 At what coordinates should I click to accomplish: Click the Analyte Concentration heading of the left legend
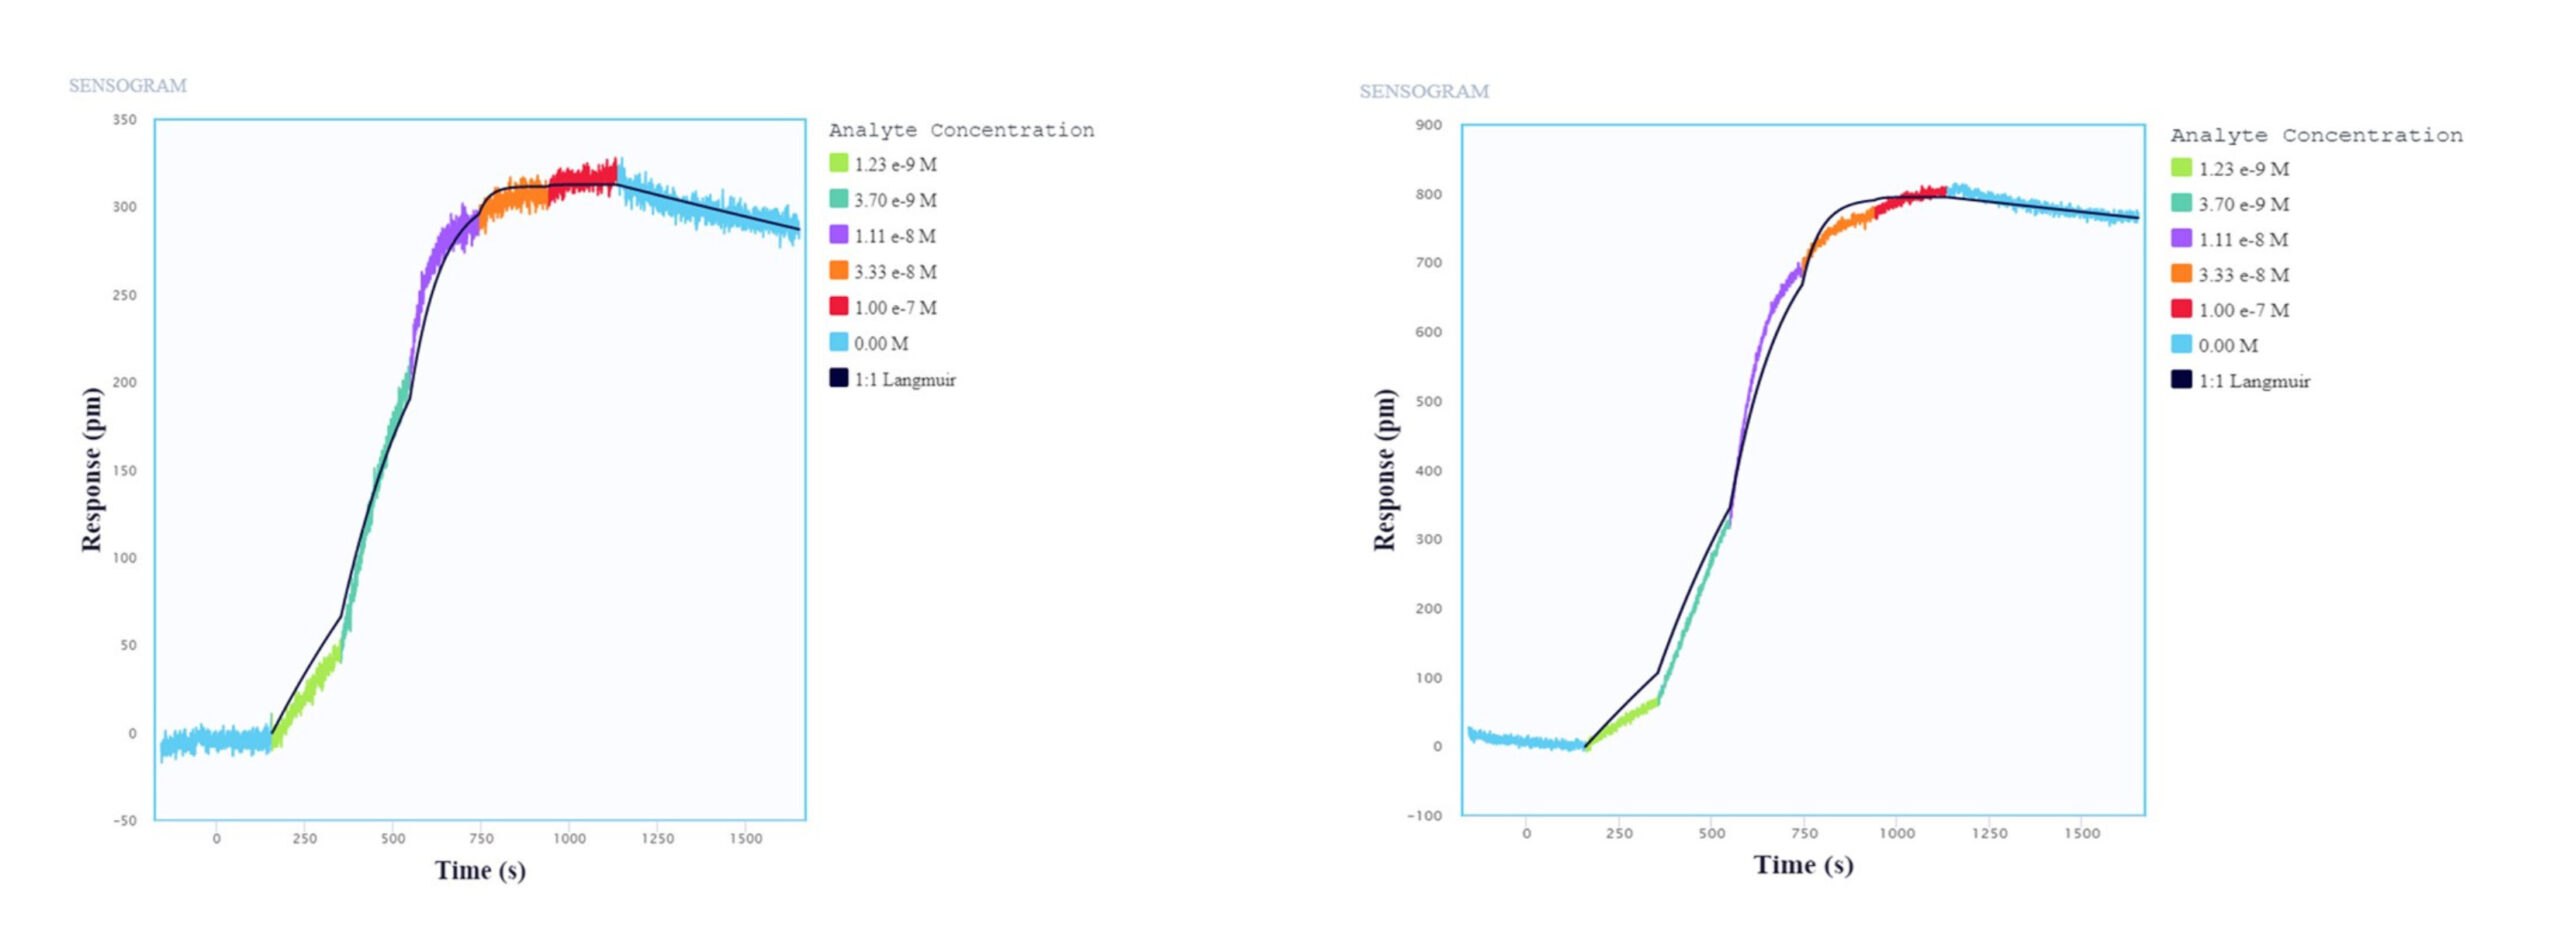(x=961, y=130)
